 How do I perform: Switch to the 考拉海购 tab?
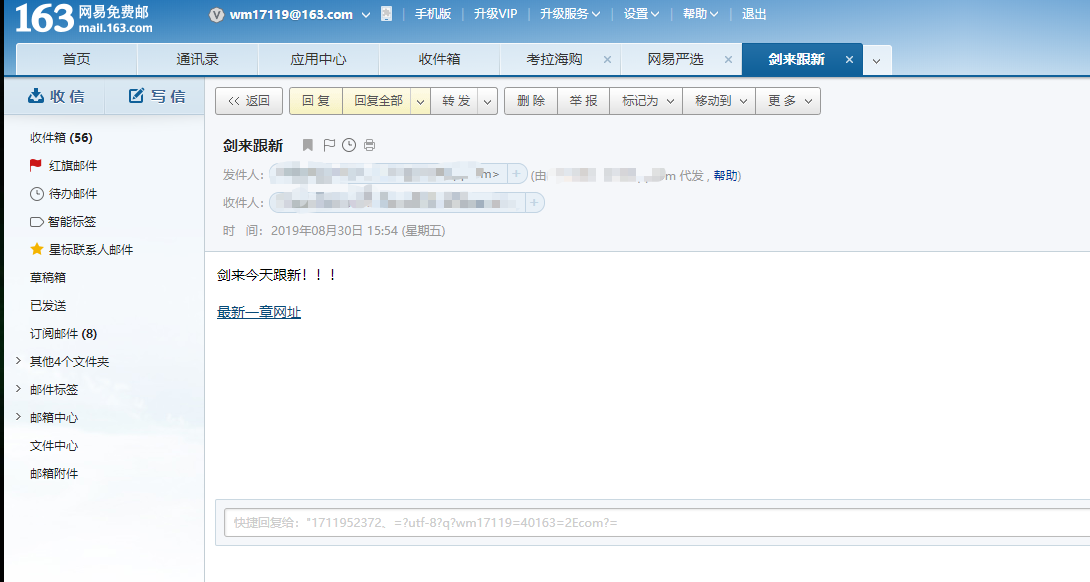click(x=554, y=60)
